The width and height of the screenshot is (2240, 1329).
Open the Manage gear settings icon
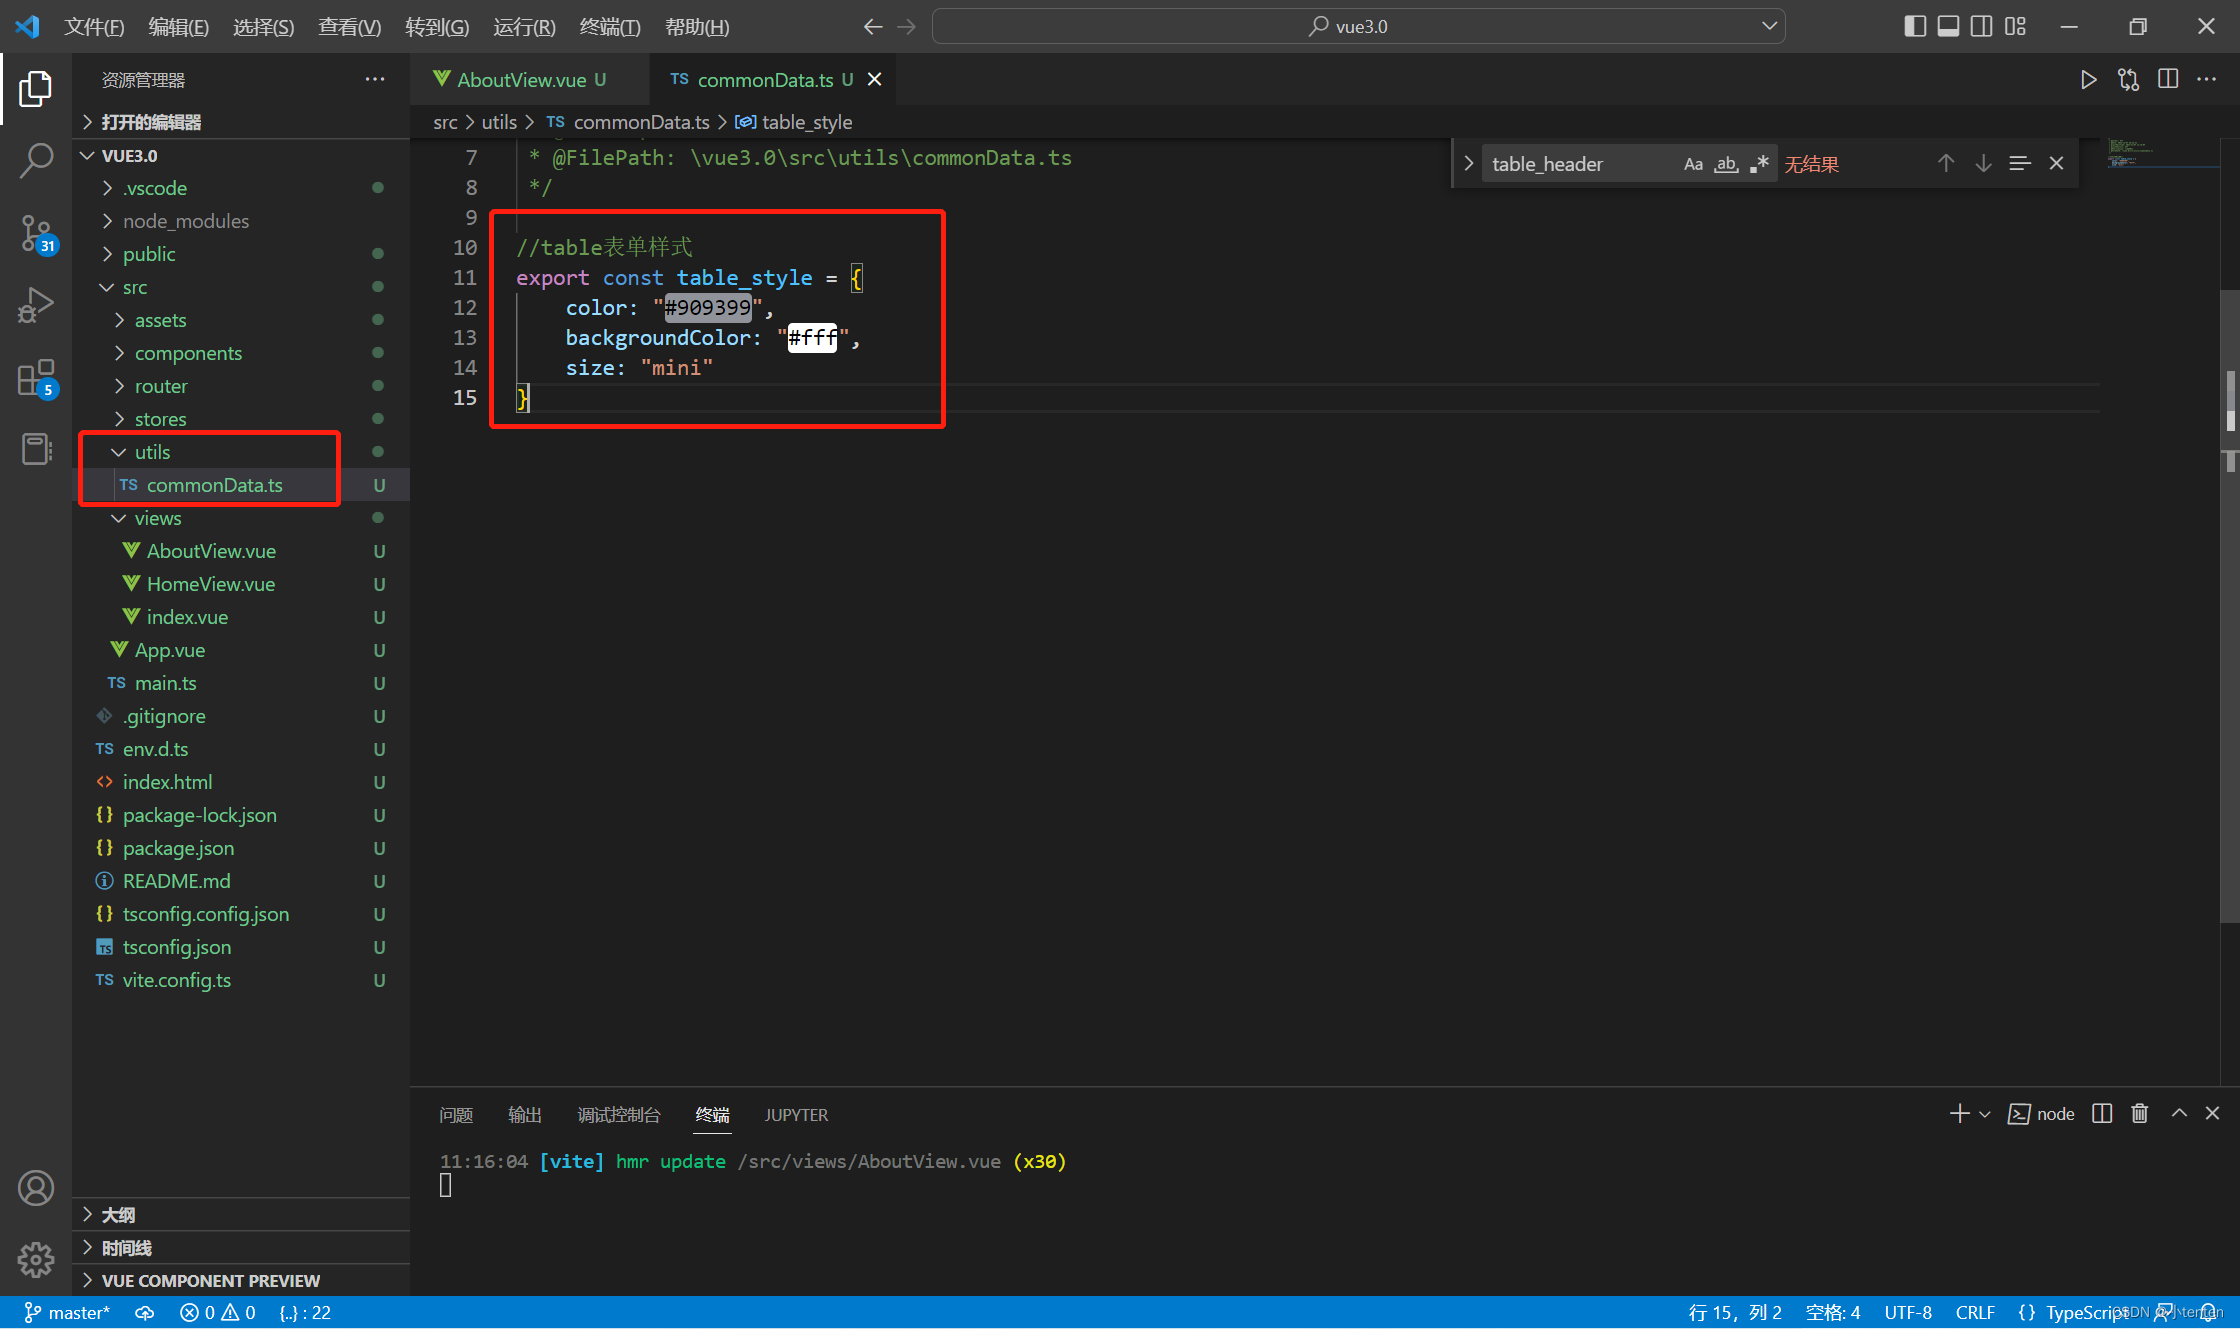click(36, 1259)
